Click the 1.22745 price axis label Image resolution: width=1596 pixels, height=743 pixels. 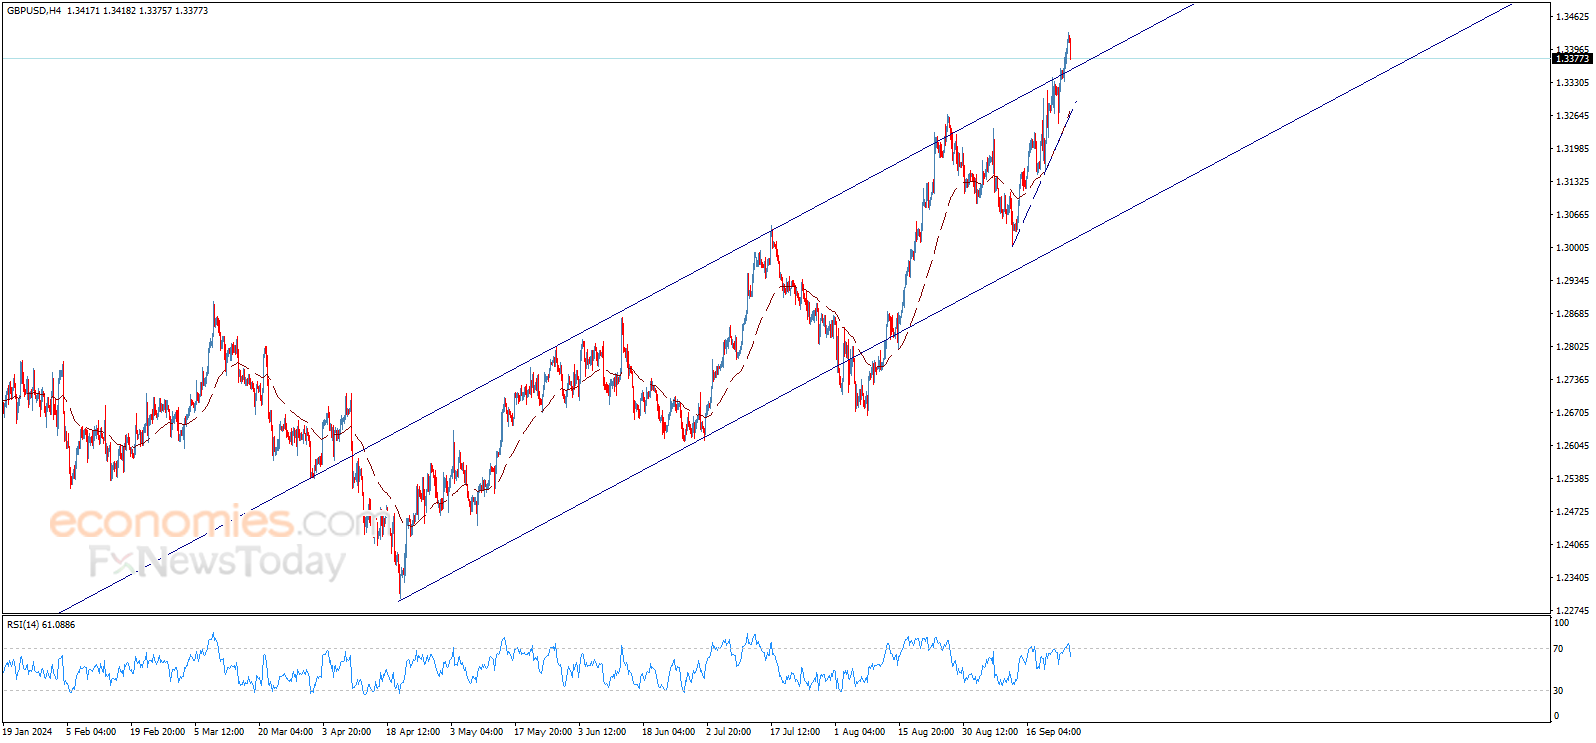coord(1572,611)
